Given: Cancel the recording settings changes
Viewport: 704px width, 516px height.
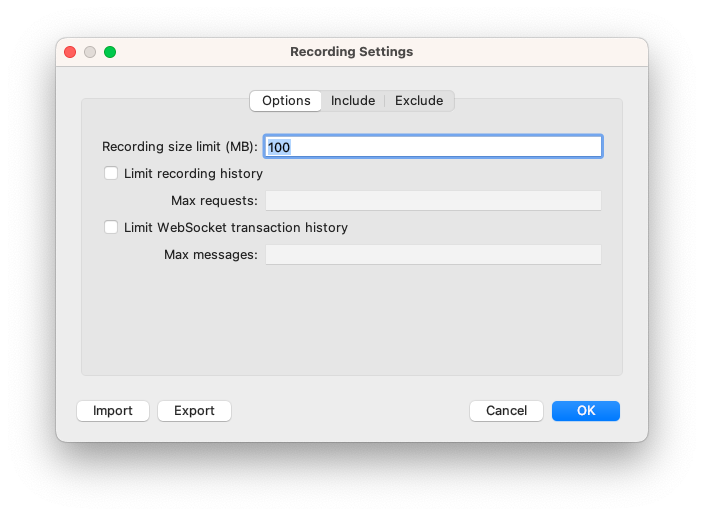Looking at the screenshot, I should 506,411.
